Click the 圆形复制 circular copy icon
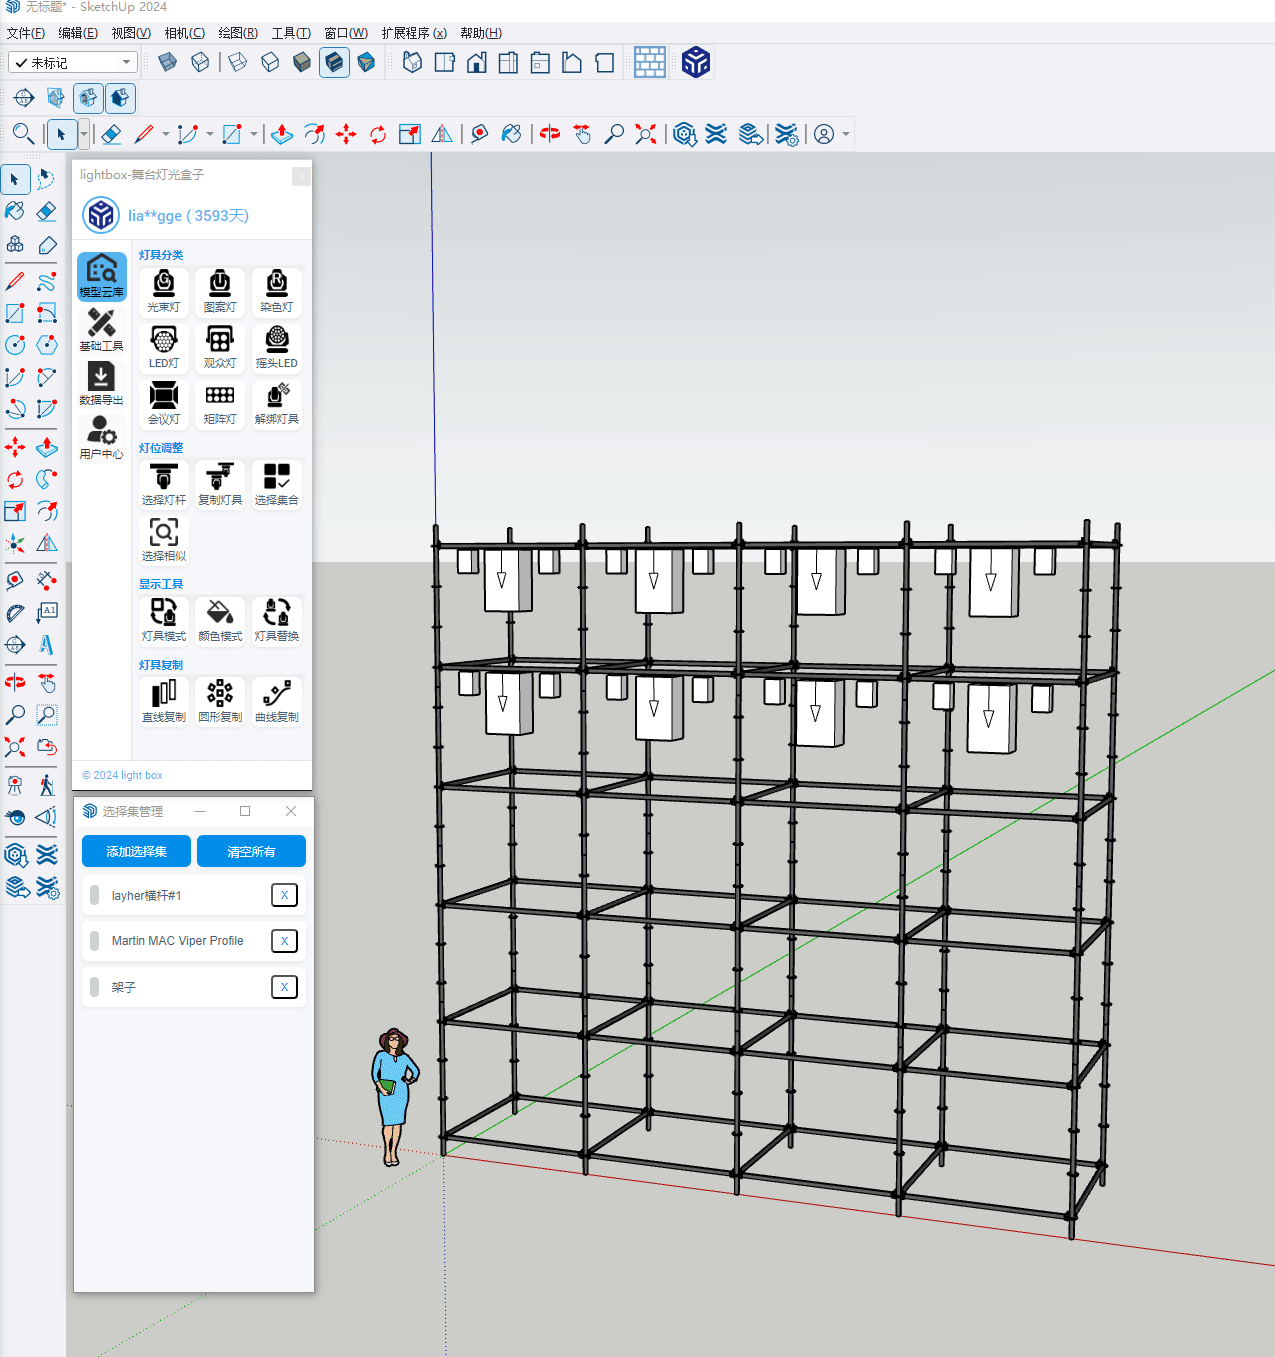The height and width of the screenshot is (1357, 1275). pos(220,701)
